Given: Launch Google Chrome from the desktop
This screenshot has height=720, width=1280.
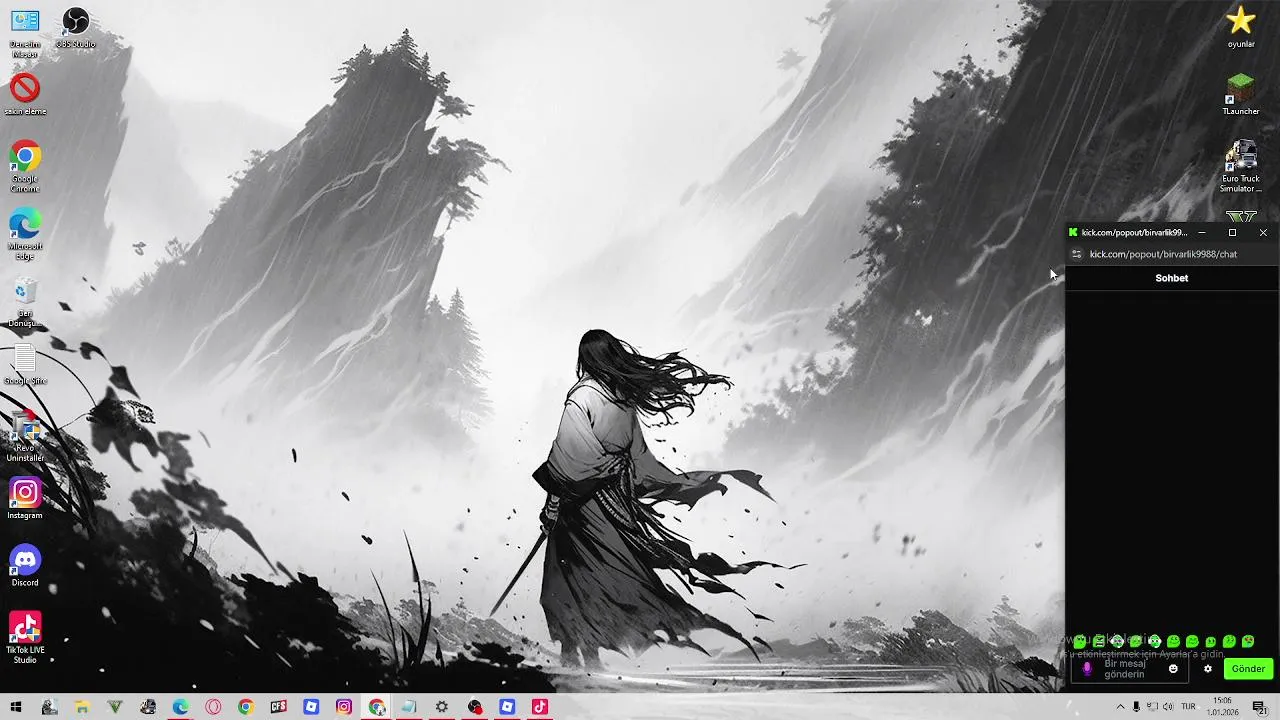Looking at the screenshot, I should (x=25, y=166).
